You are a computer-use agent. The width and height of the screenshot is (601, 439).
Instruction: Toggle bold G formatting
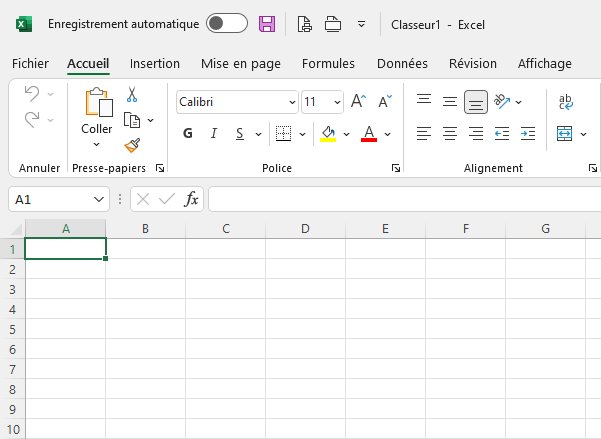pos(188,133)
